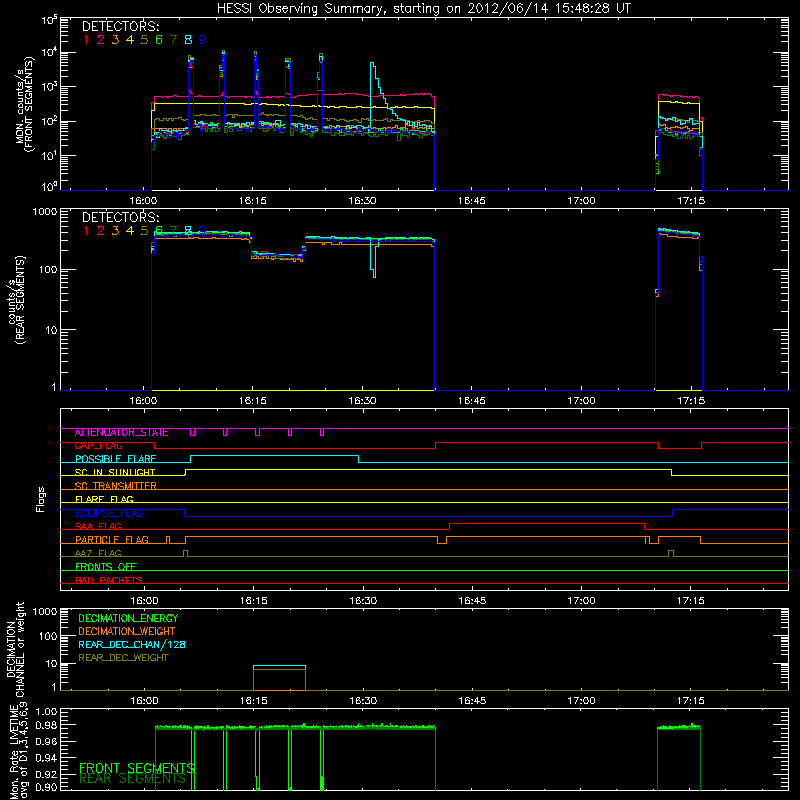800x800 pixels.
Task: Click yellow detector 4 in front segments legend
Action: click(130, 40)
